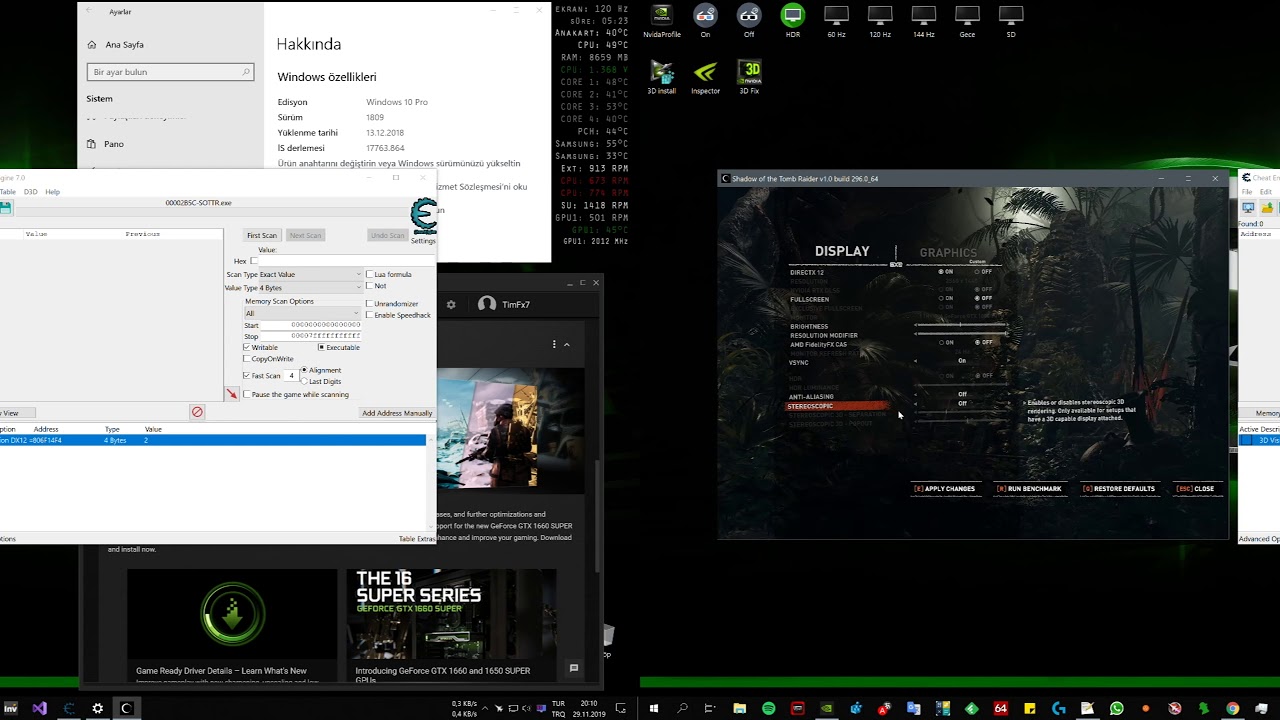Click the TimFx7 profile avatar

(x=487, y=304)
